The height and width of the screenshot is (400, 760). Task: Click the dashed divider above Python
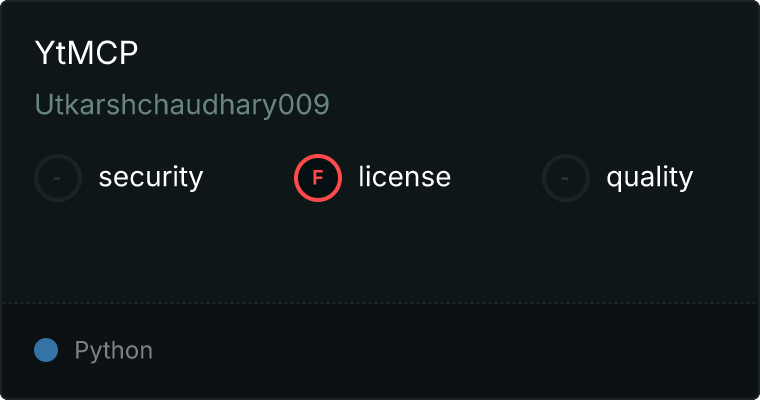click(x=380, y=303)
